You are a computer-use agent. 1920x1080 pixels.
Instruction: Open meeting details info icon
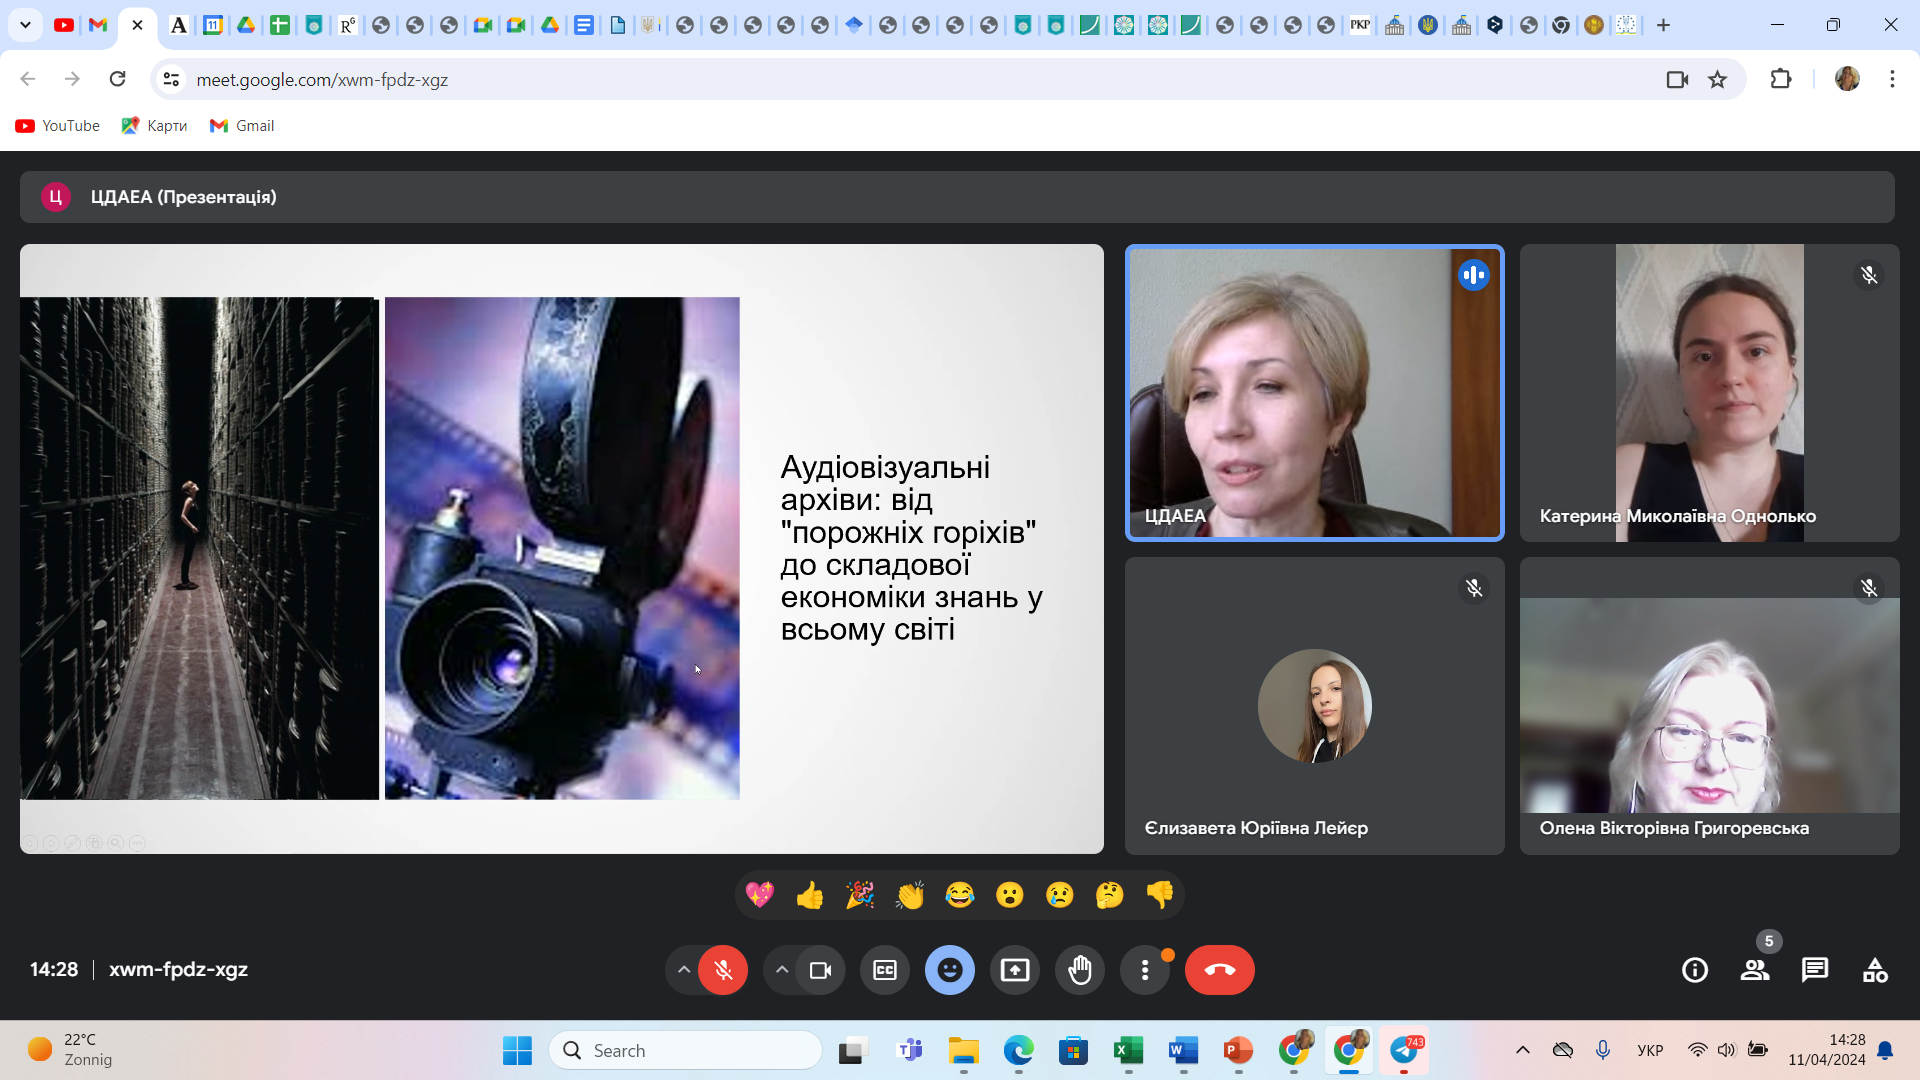point(1695,970)
